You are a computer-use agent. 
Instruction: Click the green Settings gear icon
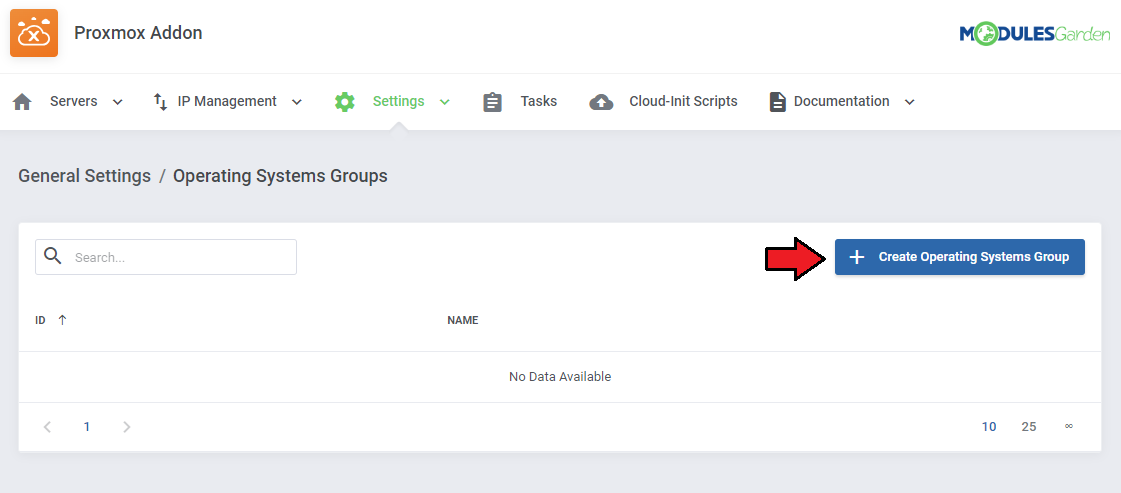click(x=345, y=102)
